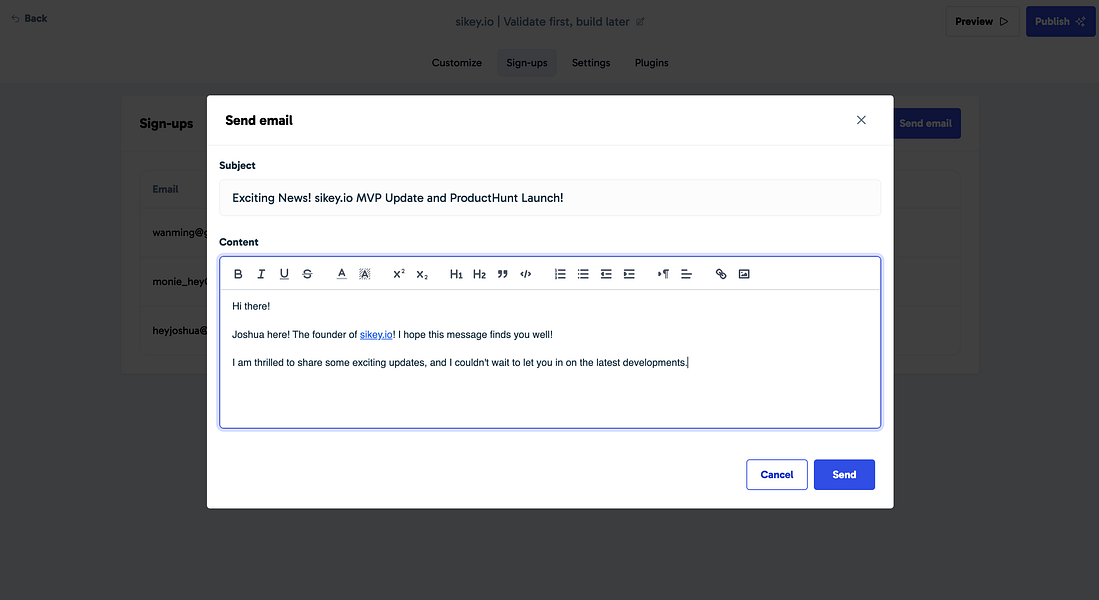Click the Preview button
Viewport: 1099px width, 600px height.
982,22
